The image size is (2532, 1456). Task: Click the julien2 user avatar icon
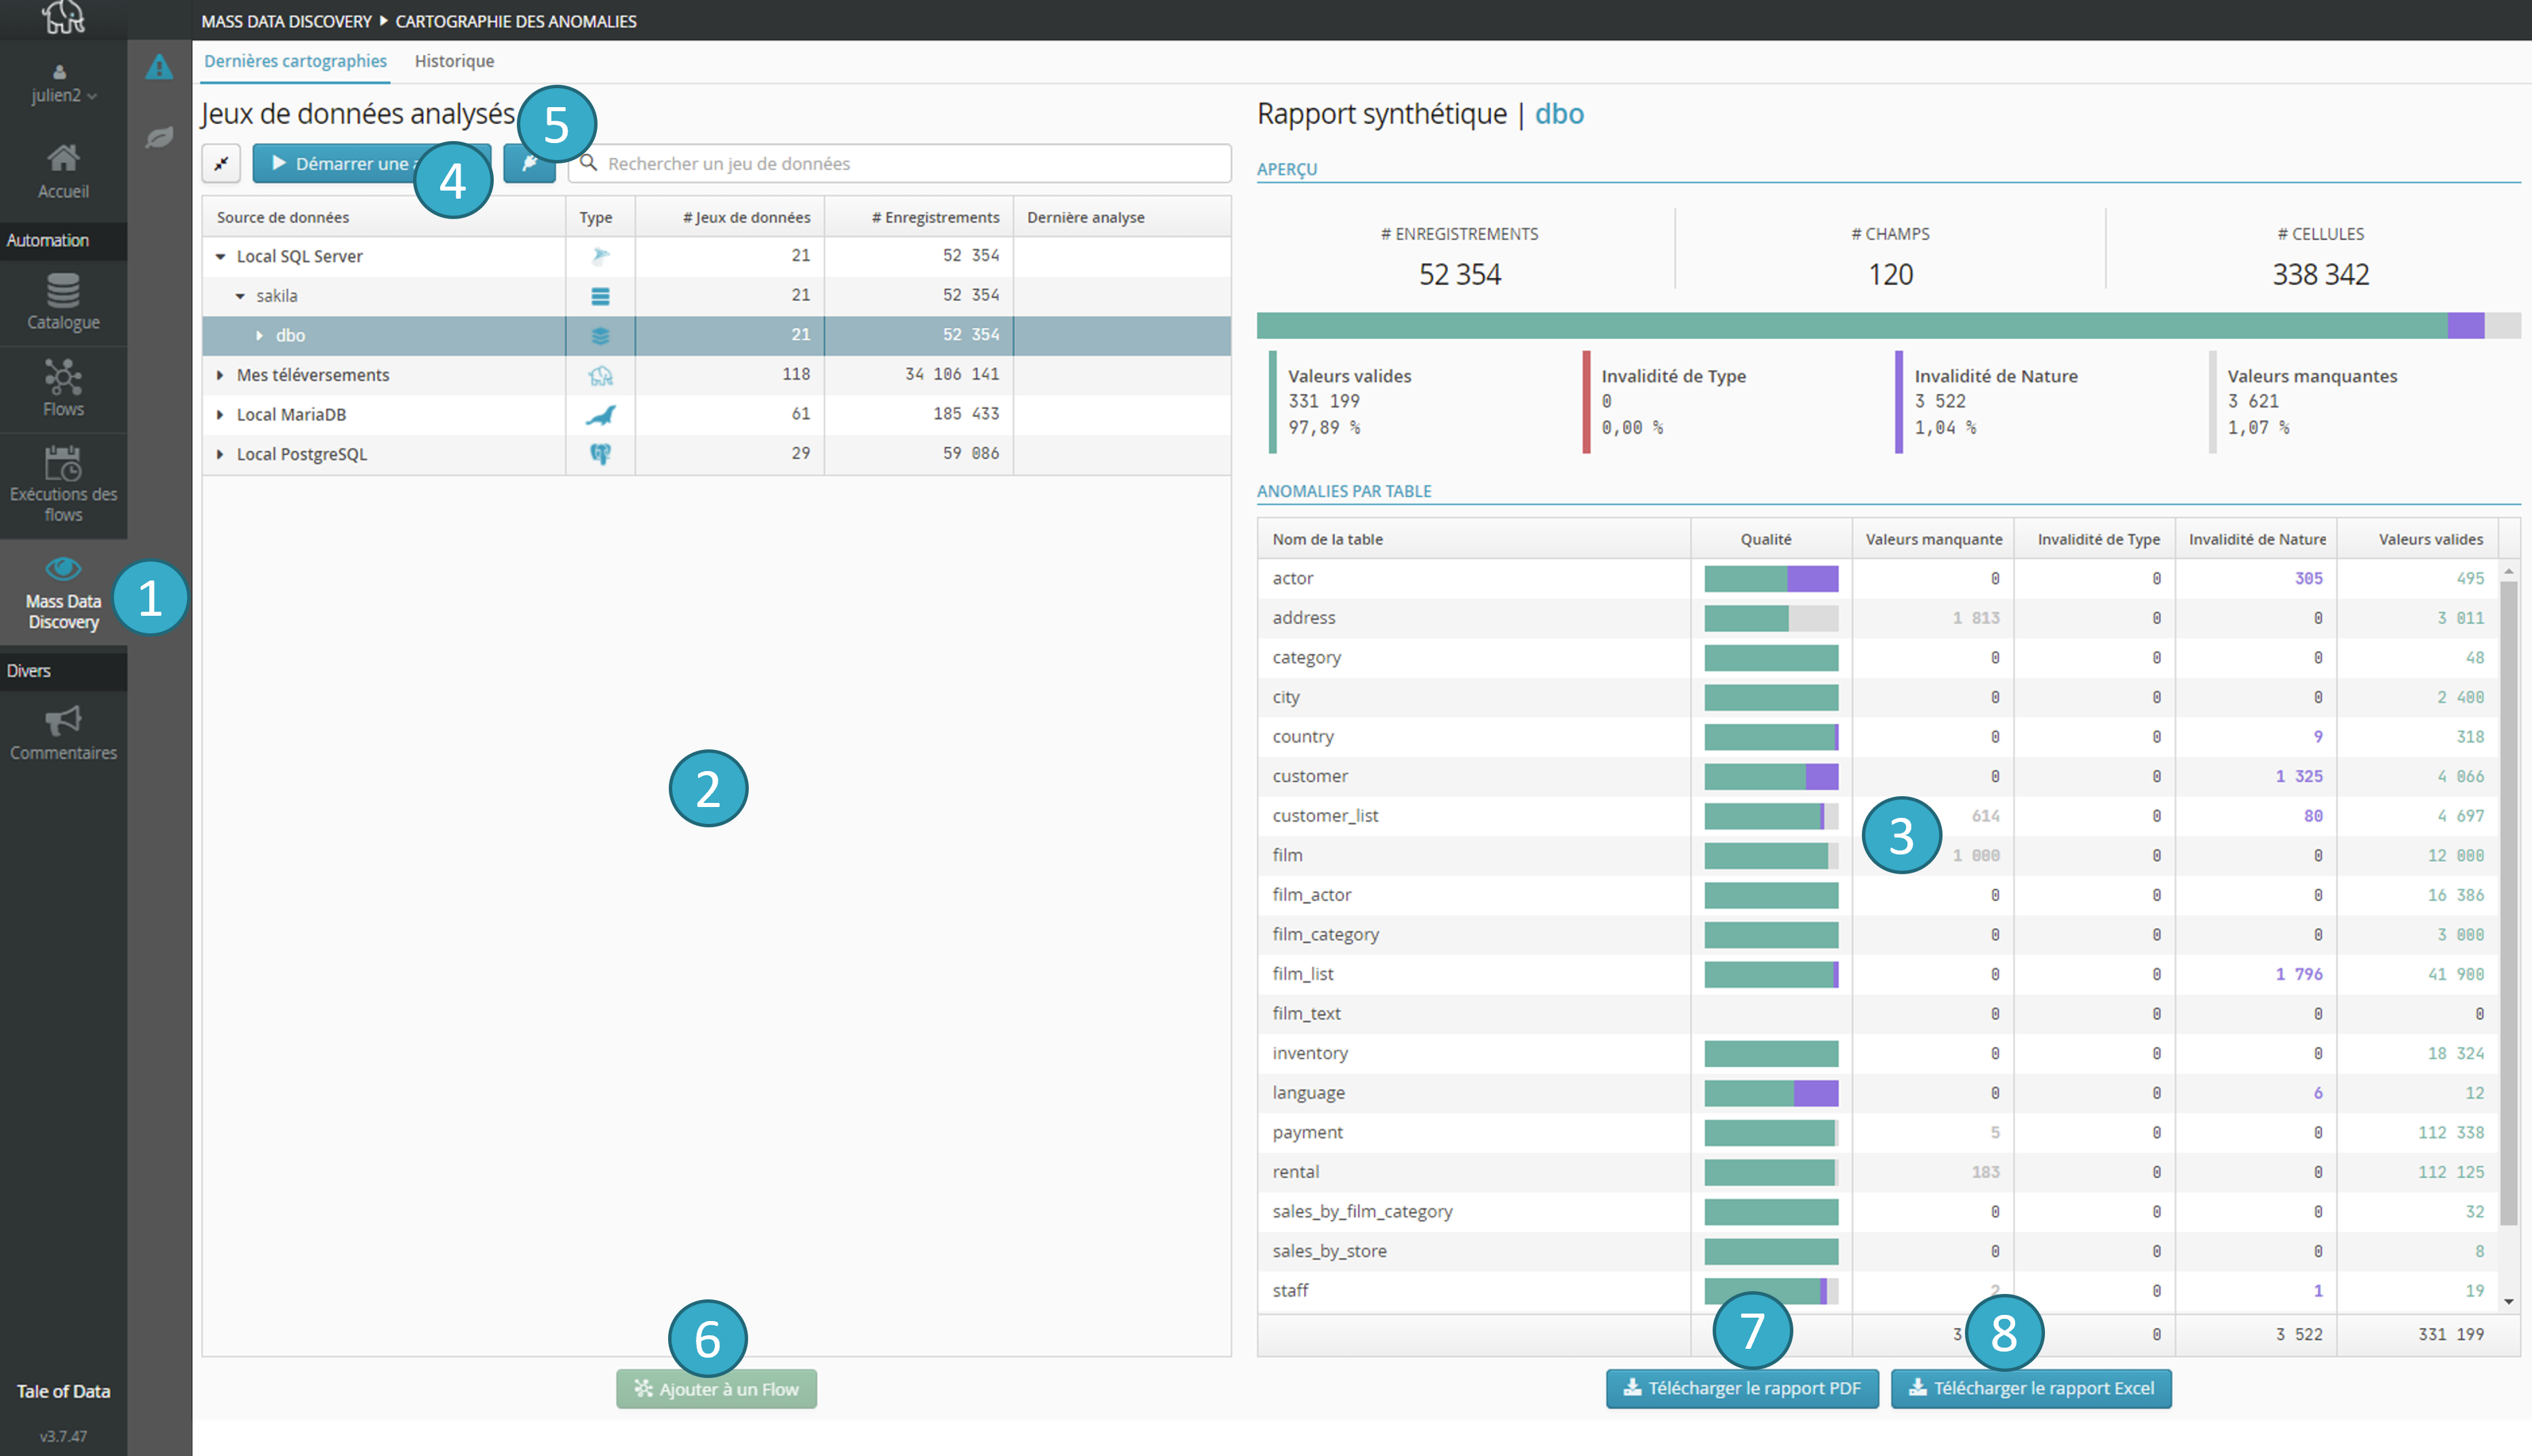tap(60, 71)
